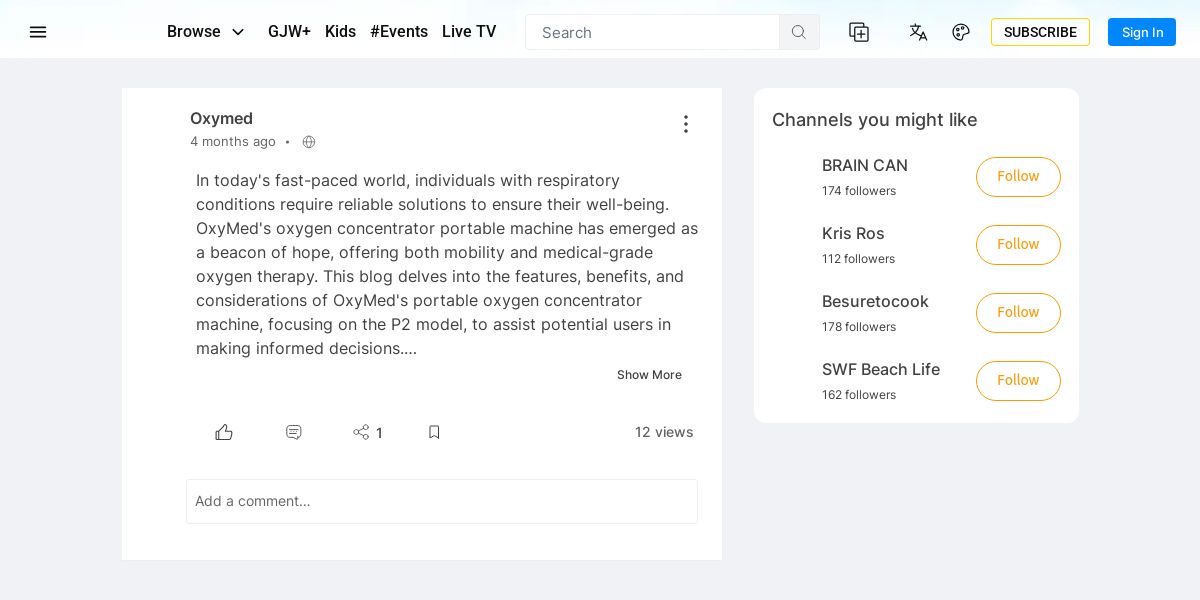Open the theme palette icon
1200x600 pixels.
pyautogui.click(x=961, y=32)
